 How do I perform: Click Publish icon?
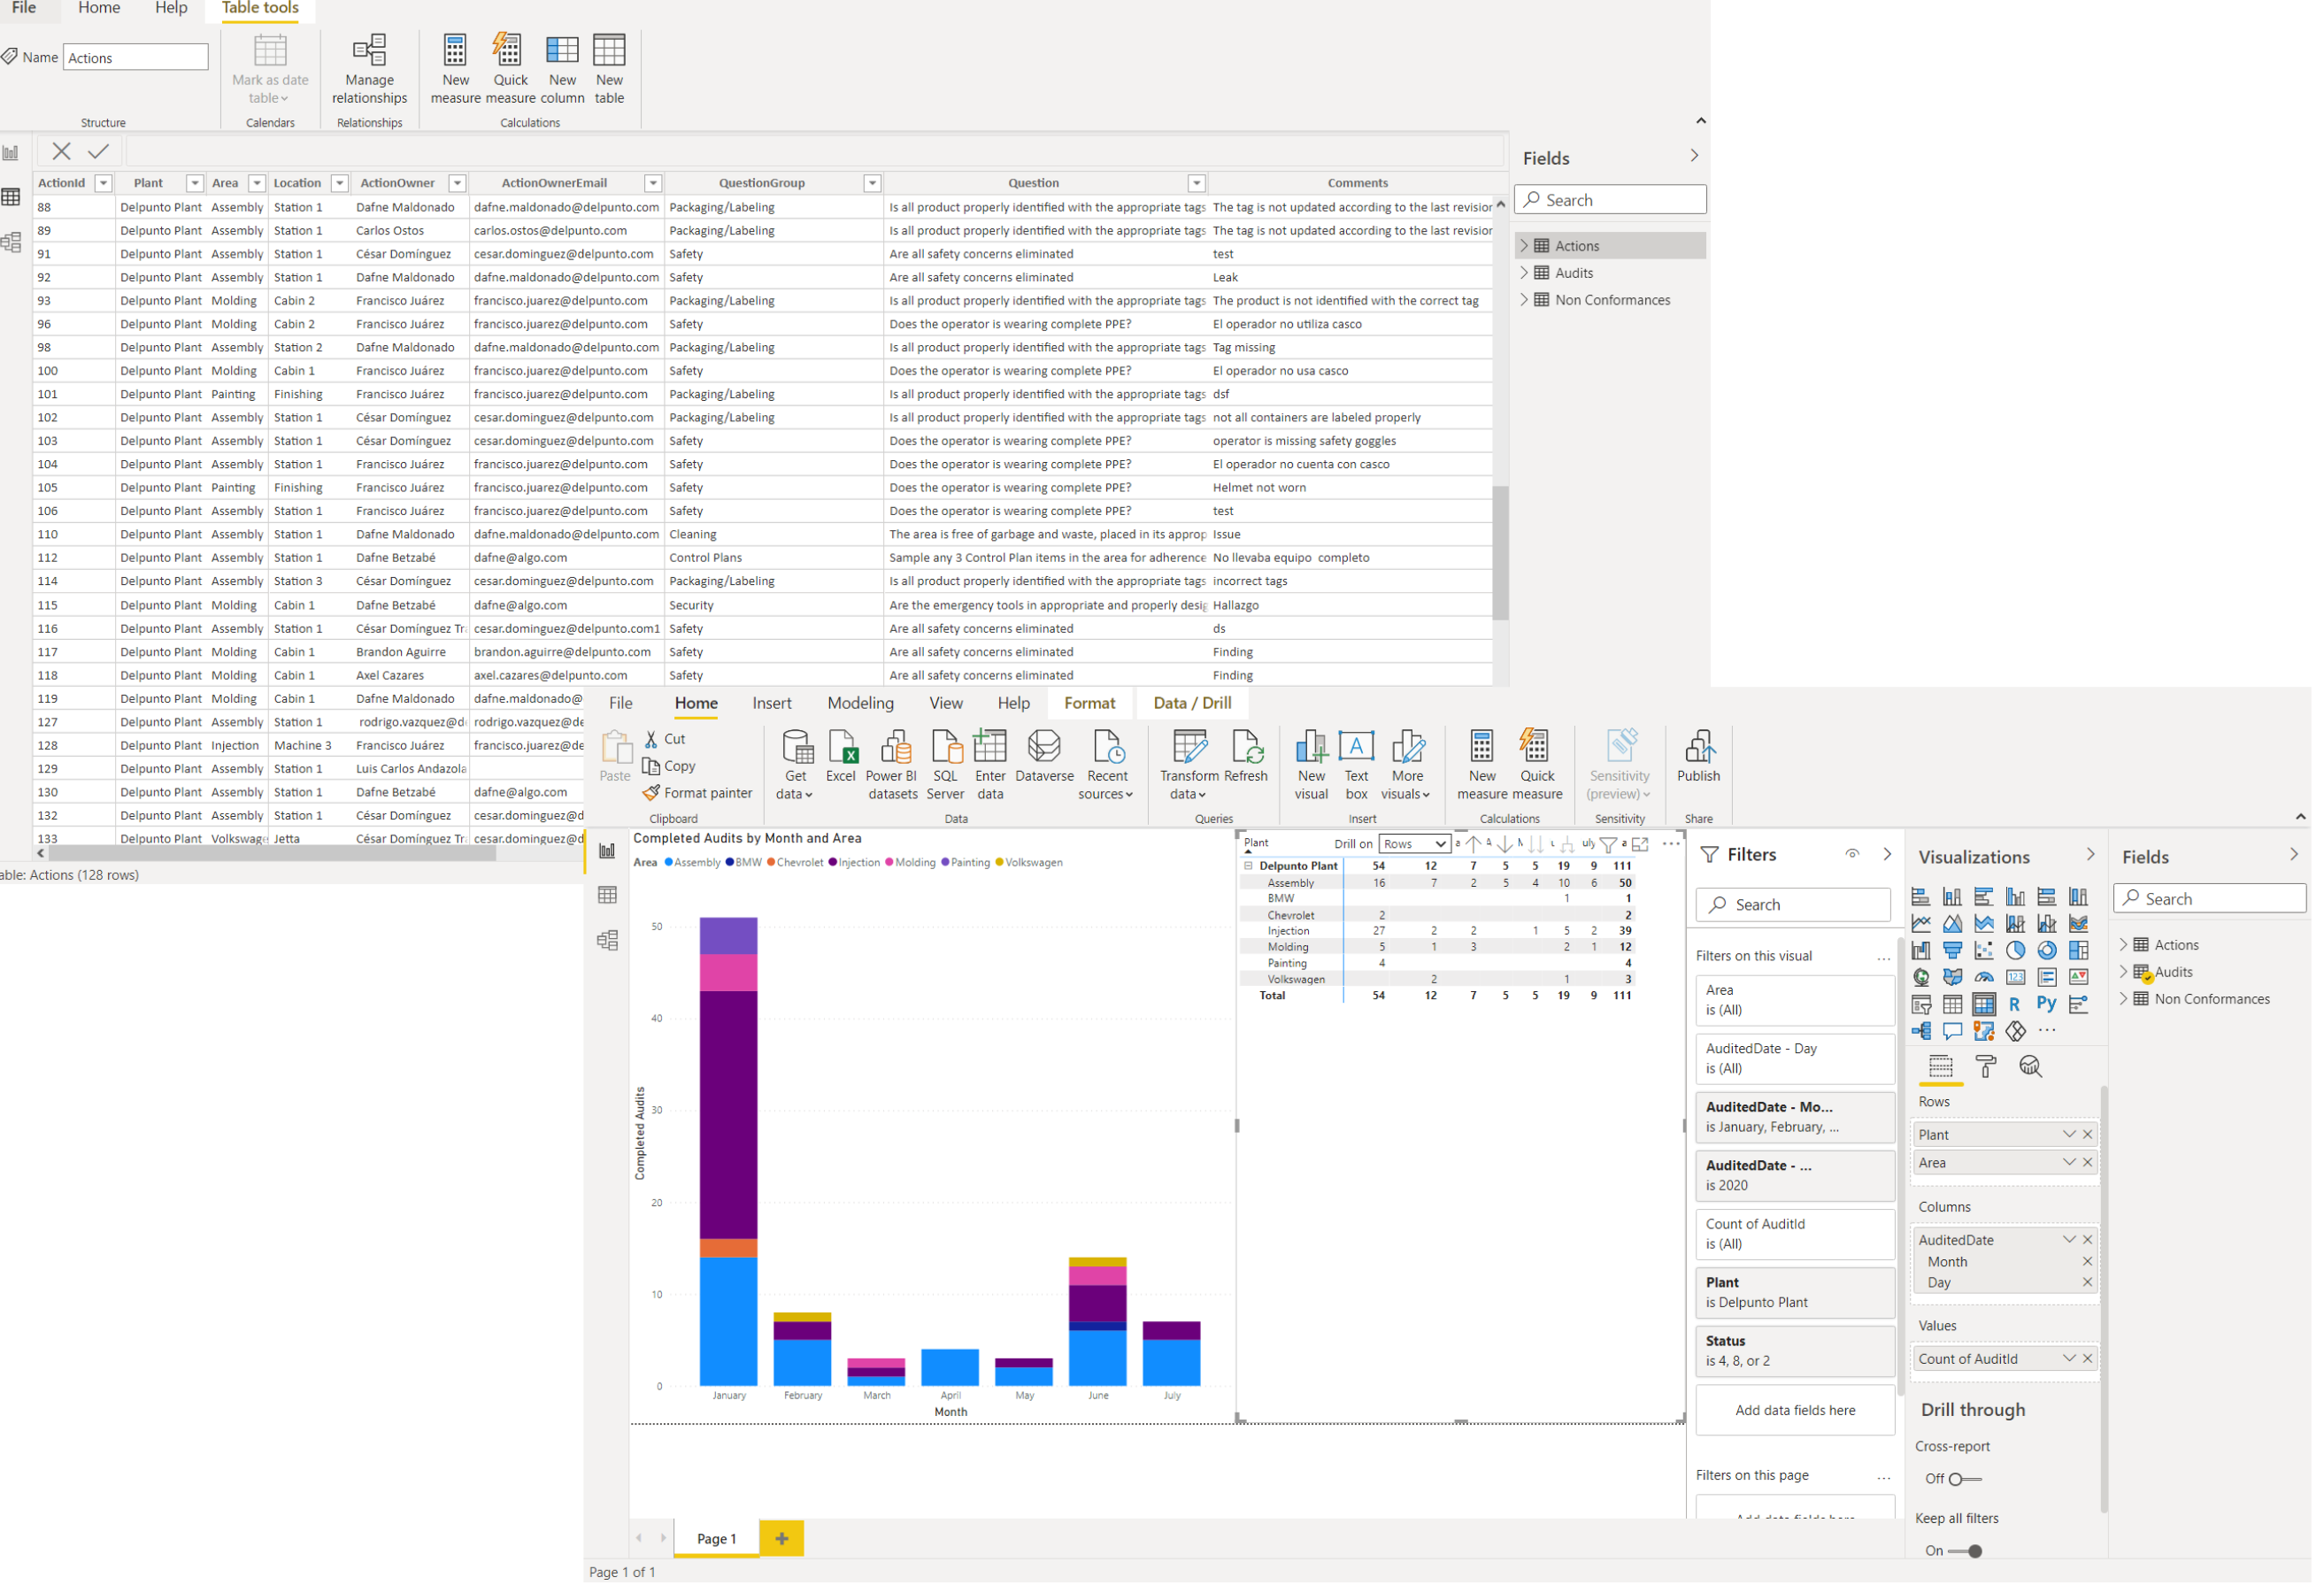pyautogui.click(x=1701, y=748)
